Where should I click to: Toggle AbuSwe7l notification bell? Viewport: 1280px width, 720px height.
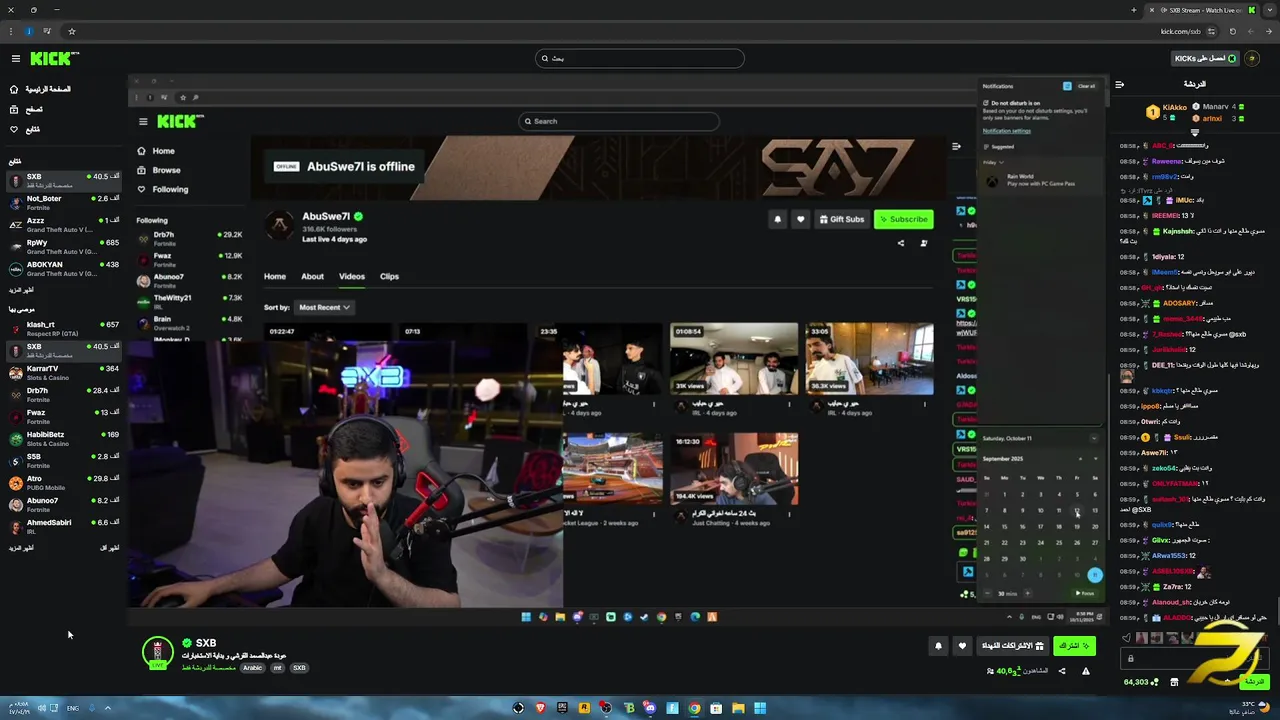(777, 219)
